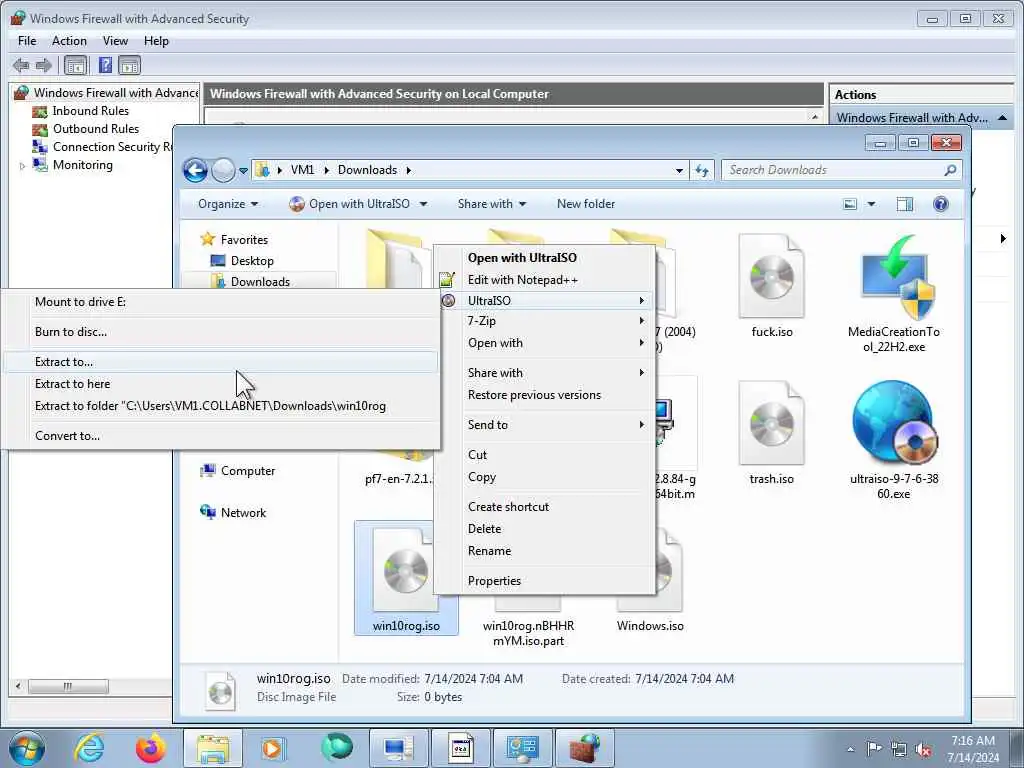
Task: Select trash.iso disc image file
Action: point(771,434)
